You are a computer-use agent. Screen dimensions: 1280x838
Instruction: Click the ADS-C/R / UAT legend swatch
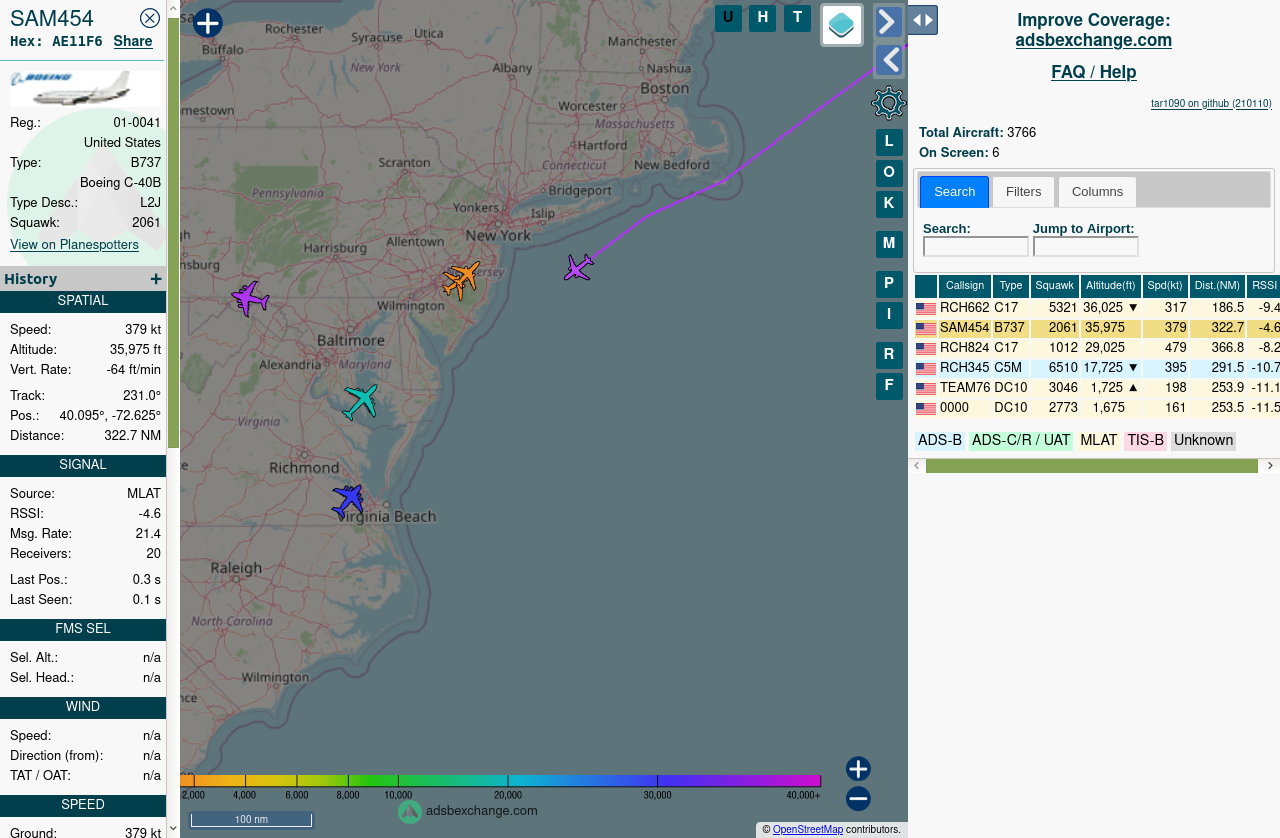click(1021, 441)
